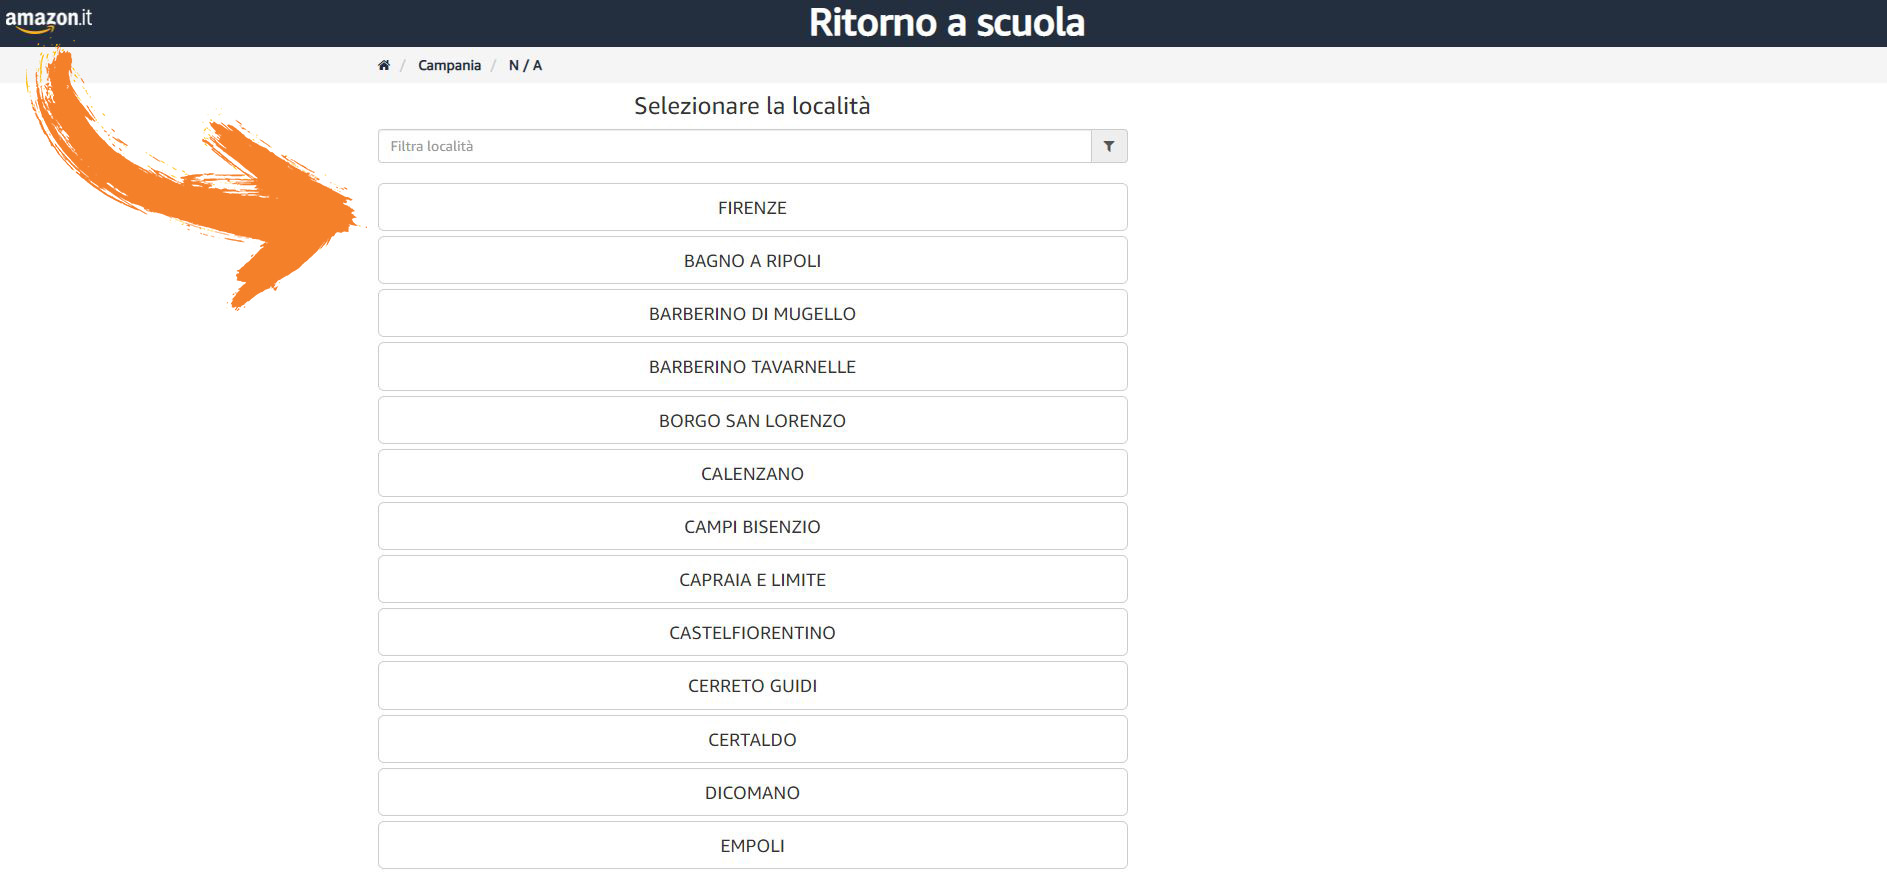Open the amazon.it logo
1887x874 pixels.
[48, 19]
